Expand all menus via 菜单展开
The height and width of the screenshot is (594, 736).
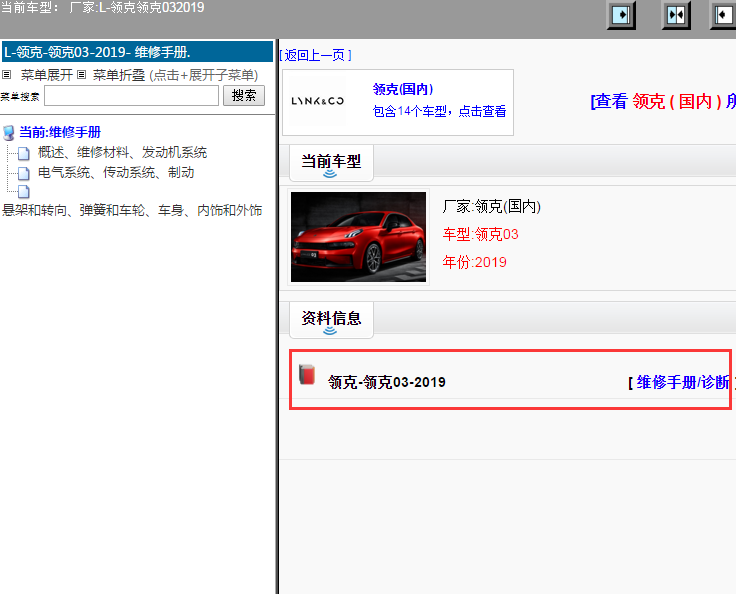click(x=46, y=75)
